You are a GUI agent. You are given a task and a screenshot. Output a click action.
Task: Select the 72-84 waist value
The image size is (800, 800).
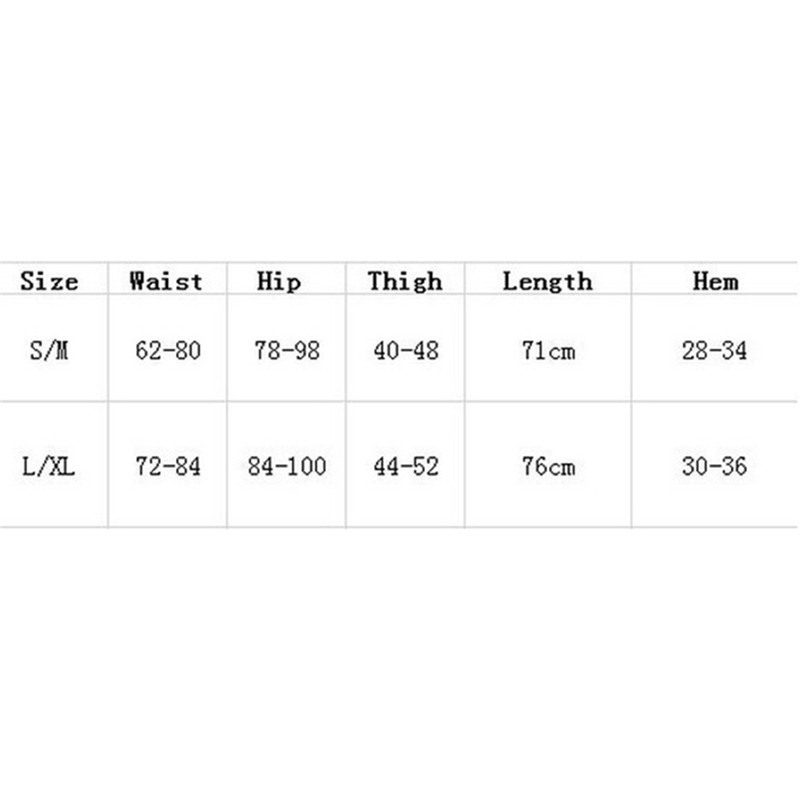(167, 467)
